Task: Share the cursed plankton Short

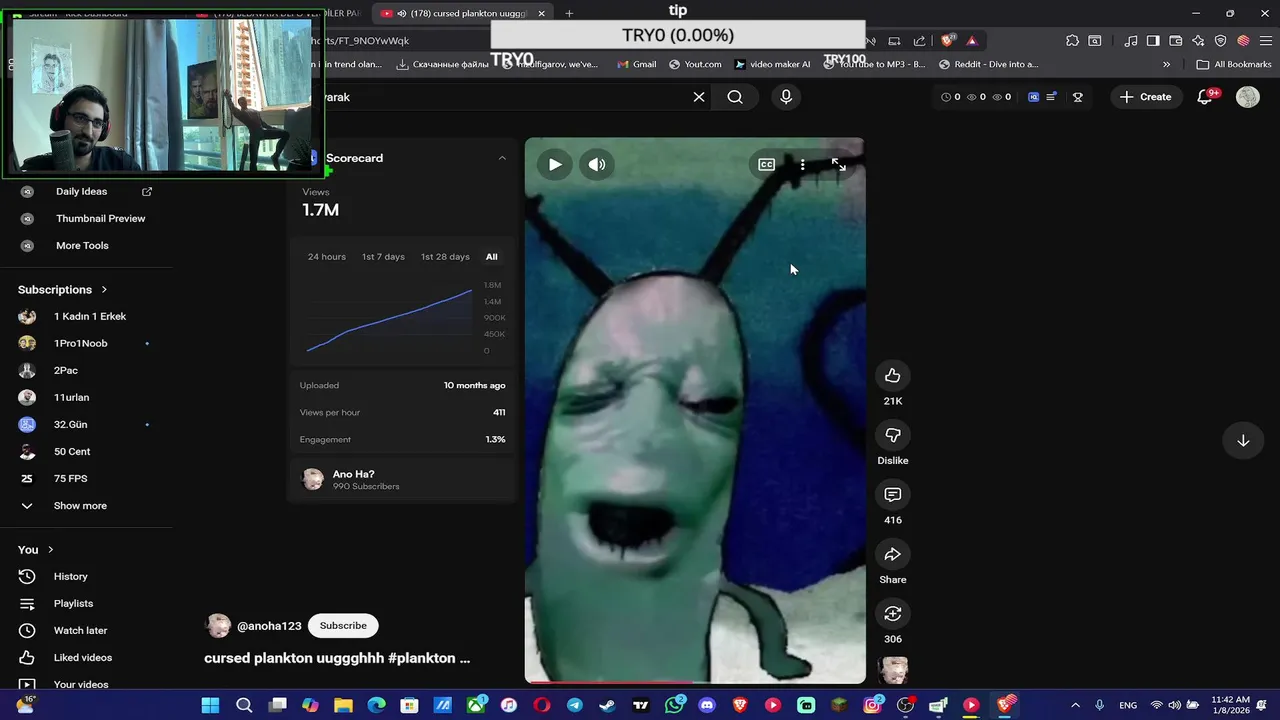Action: coord(893,554)
